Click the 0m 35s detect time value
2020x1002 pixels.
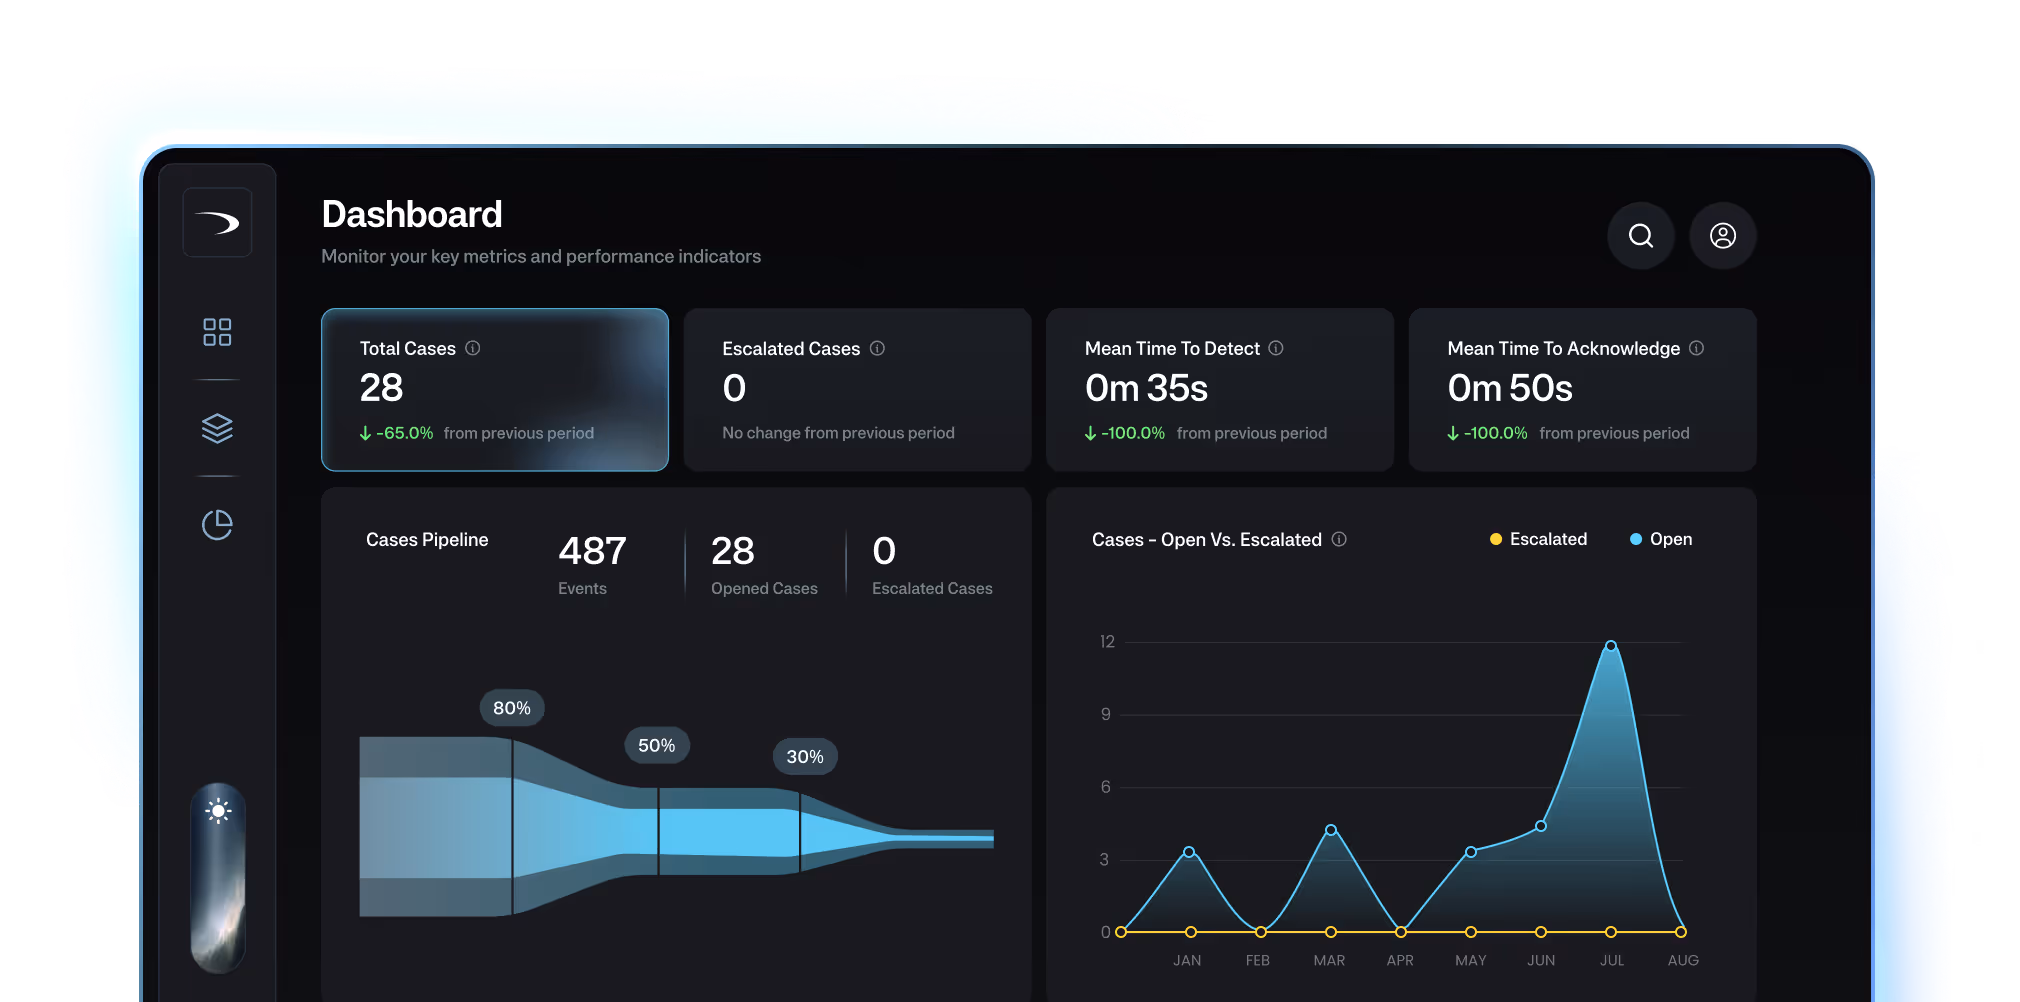1146,388
